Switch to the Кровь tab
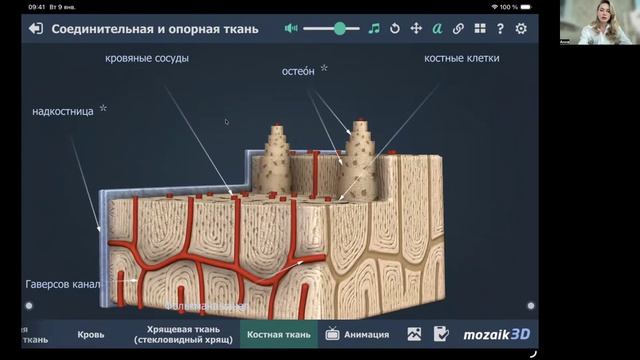640x360 pixels. [91, 334]
